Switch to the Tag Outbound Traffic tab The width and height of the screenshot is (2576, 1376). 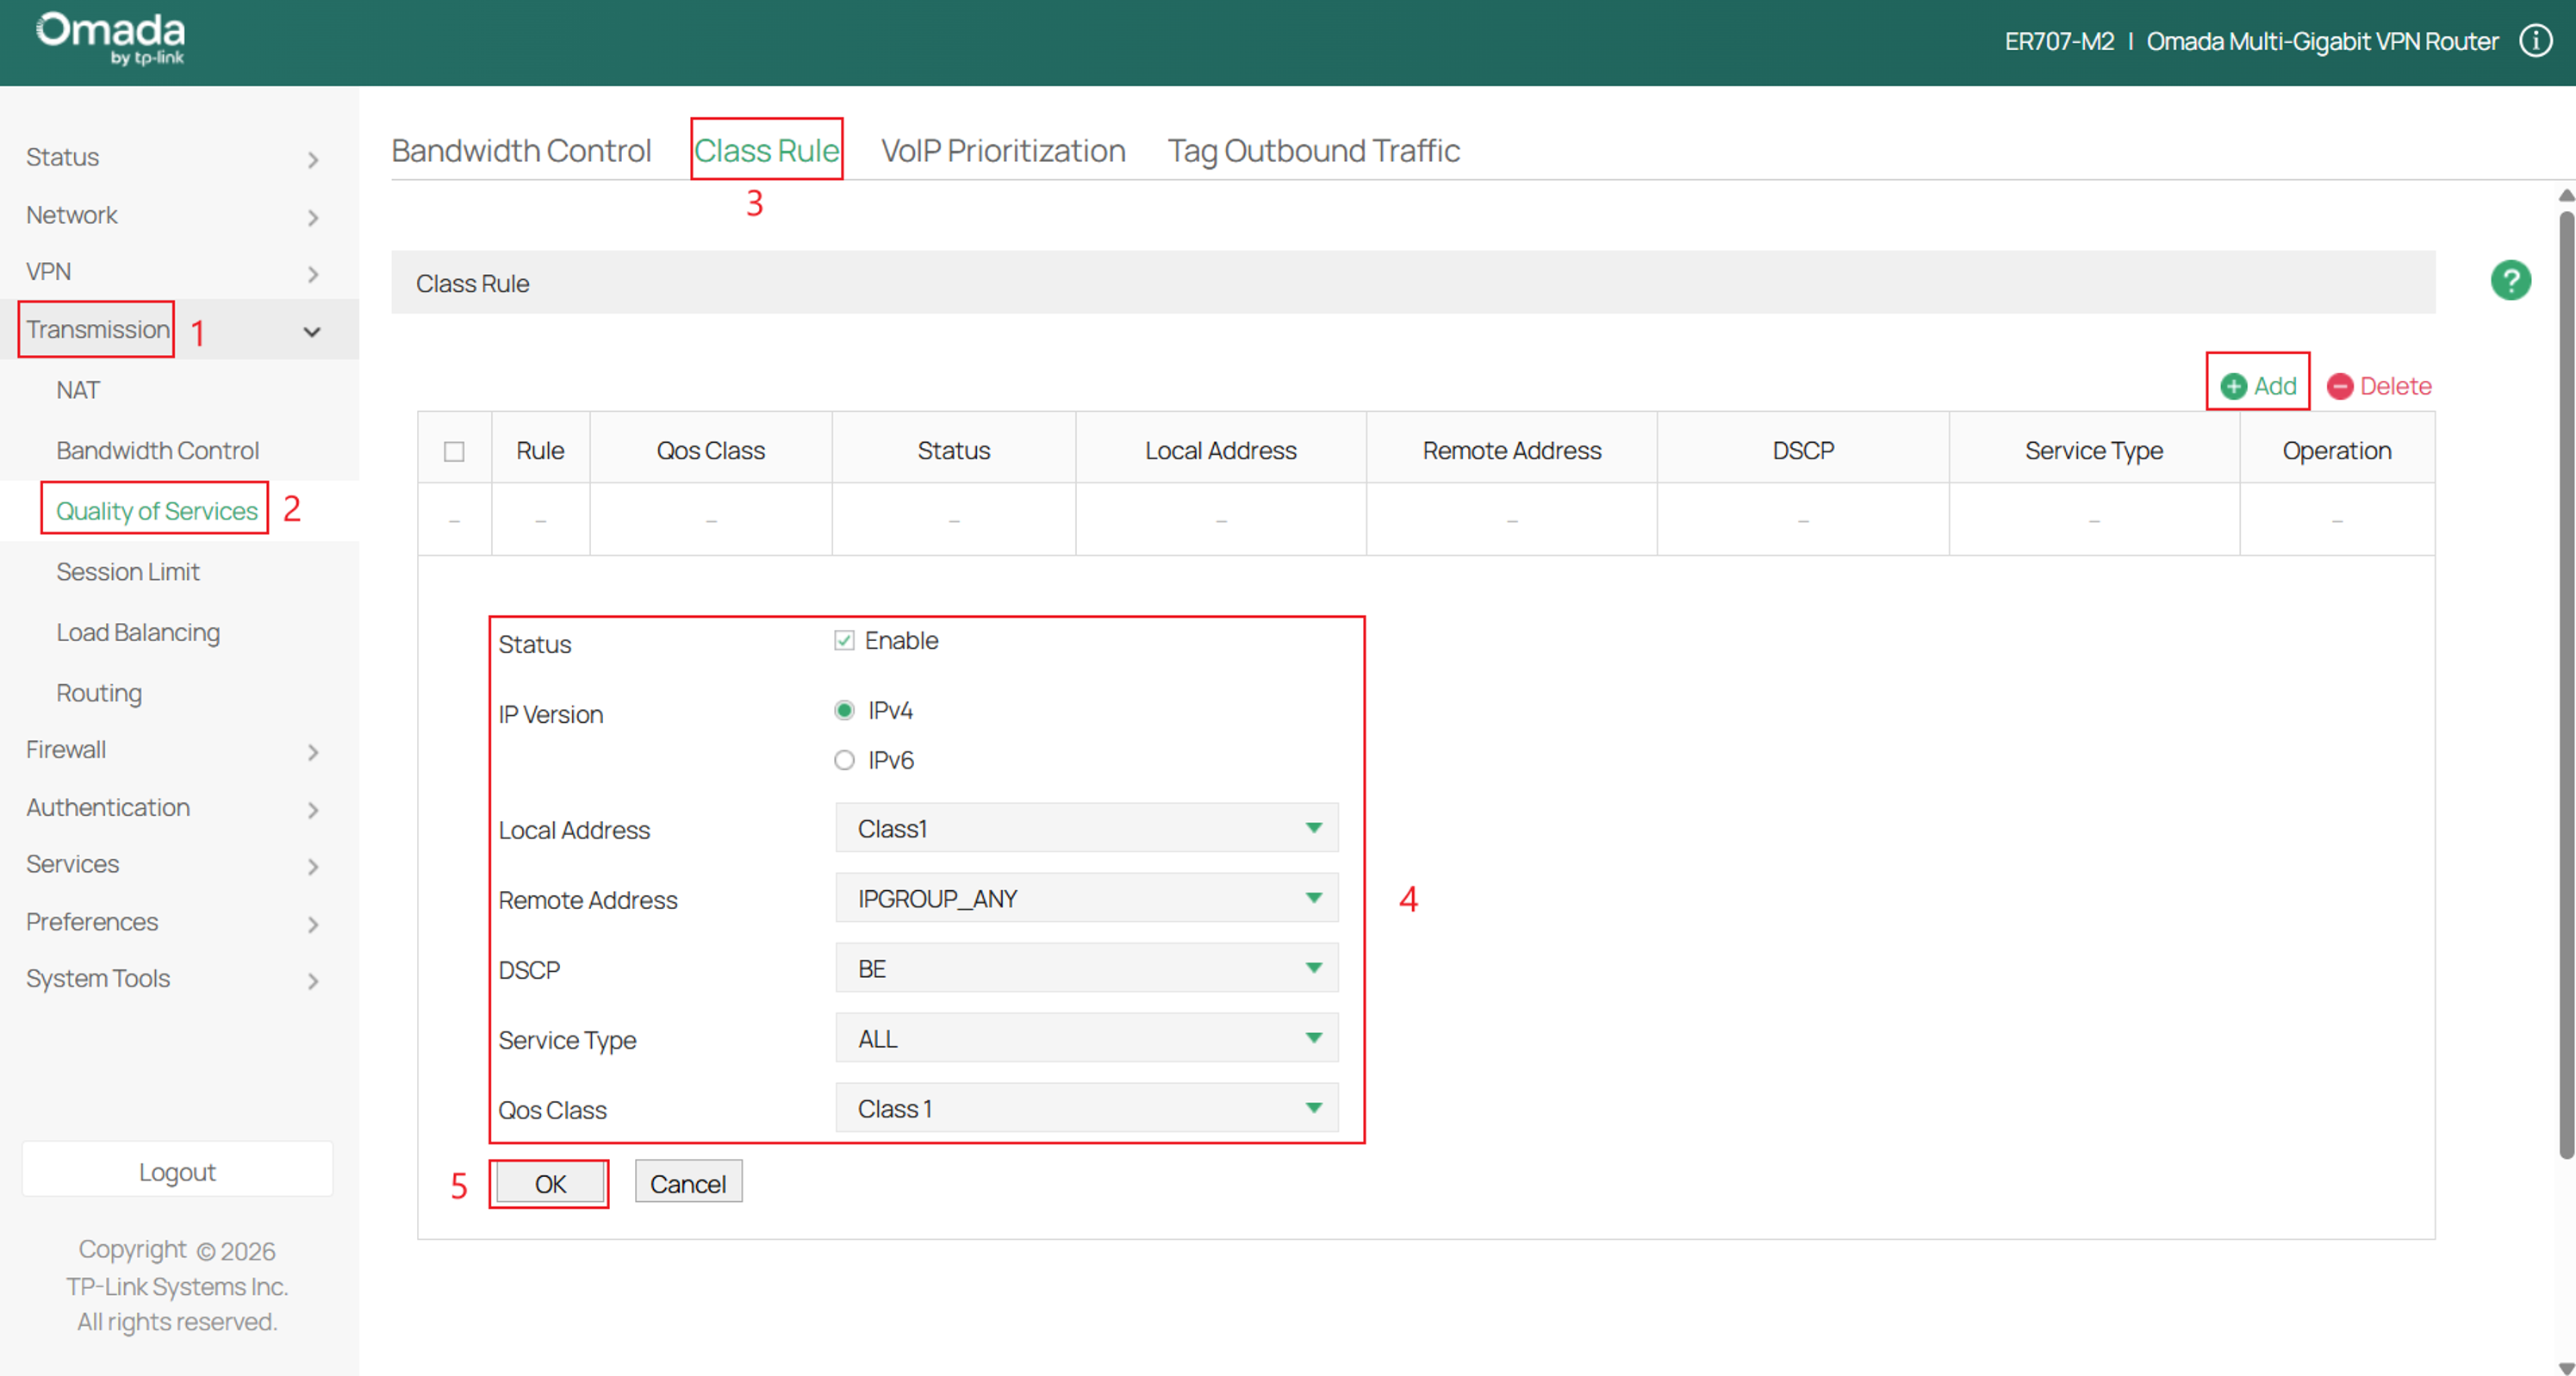click(1314, 151)
